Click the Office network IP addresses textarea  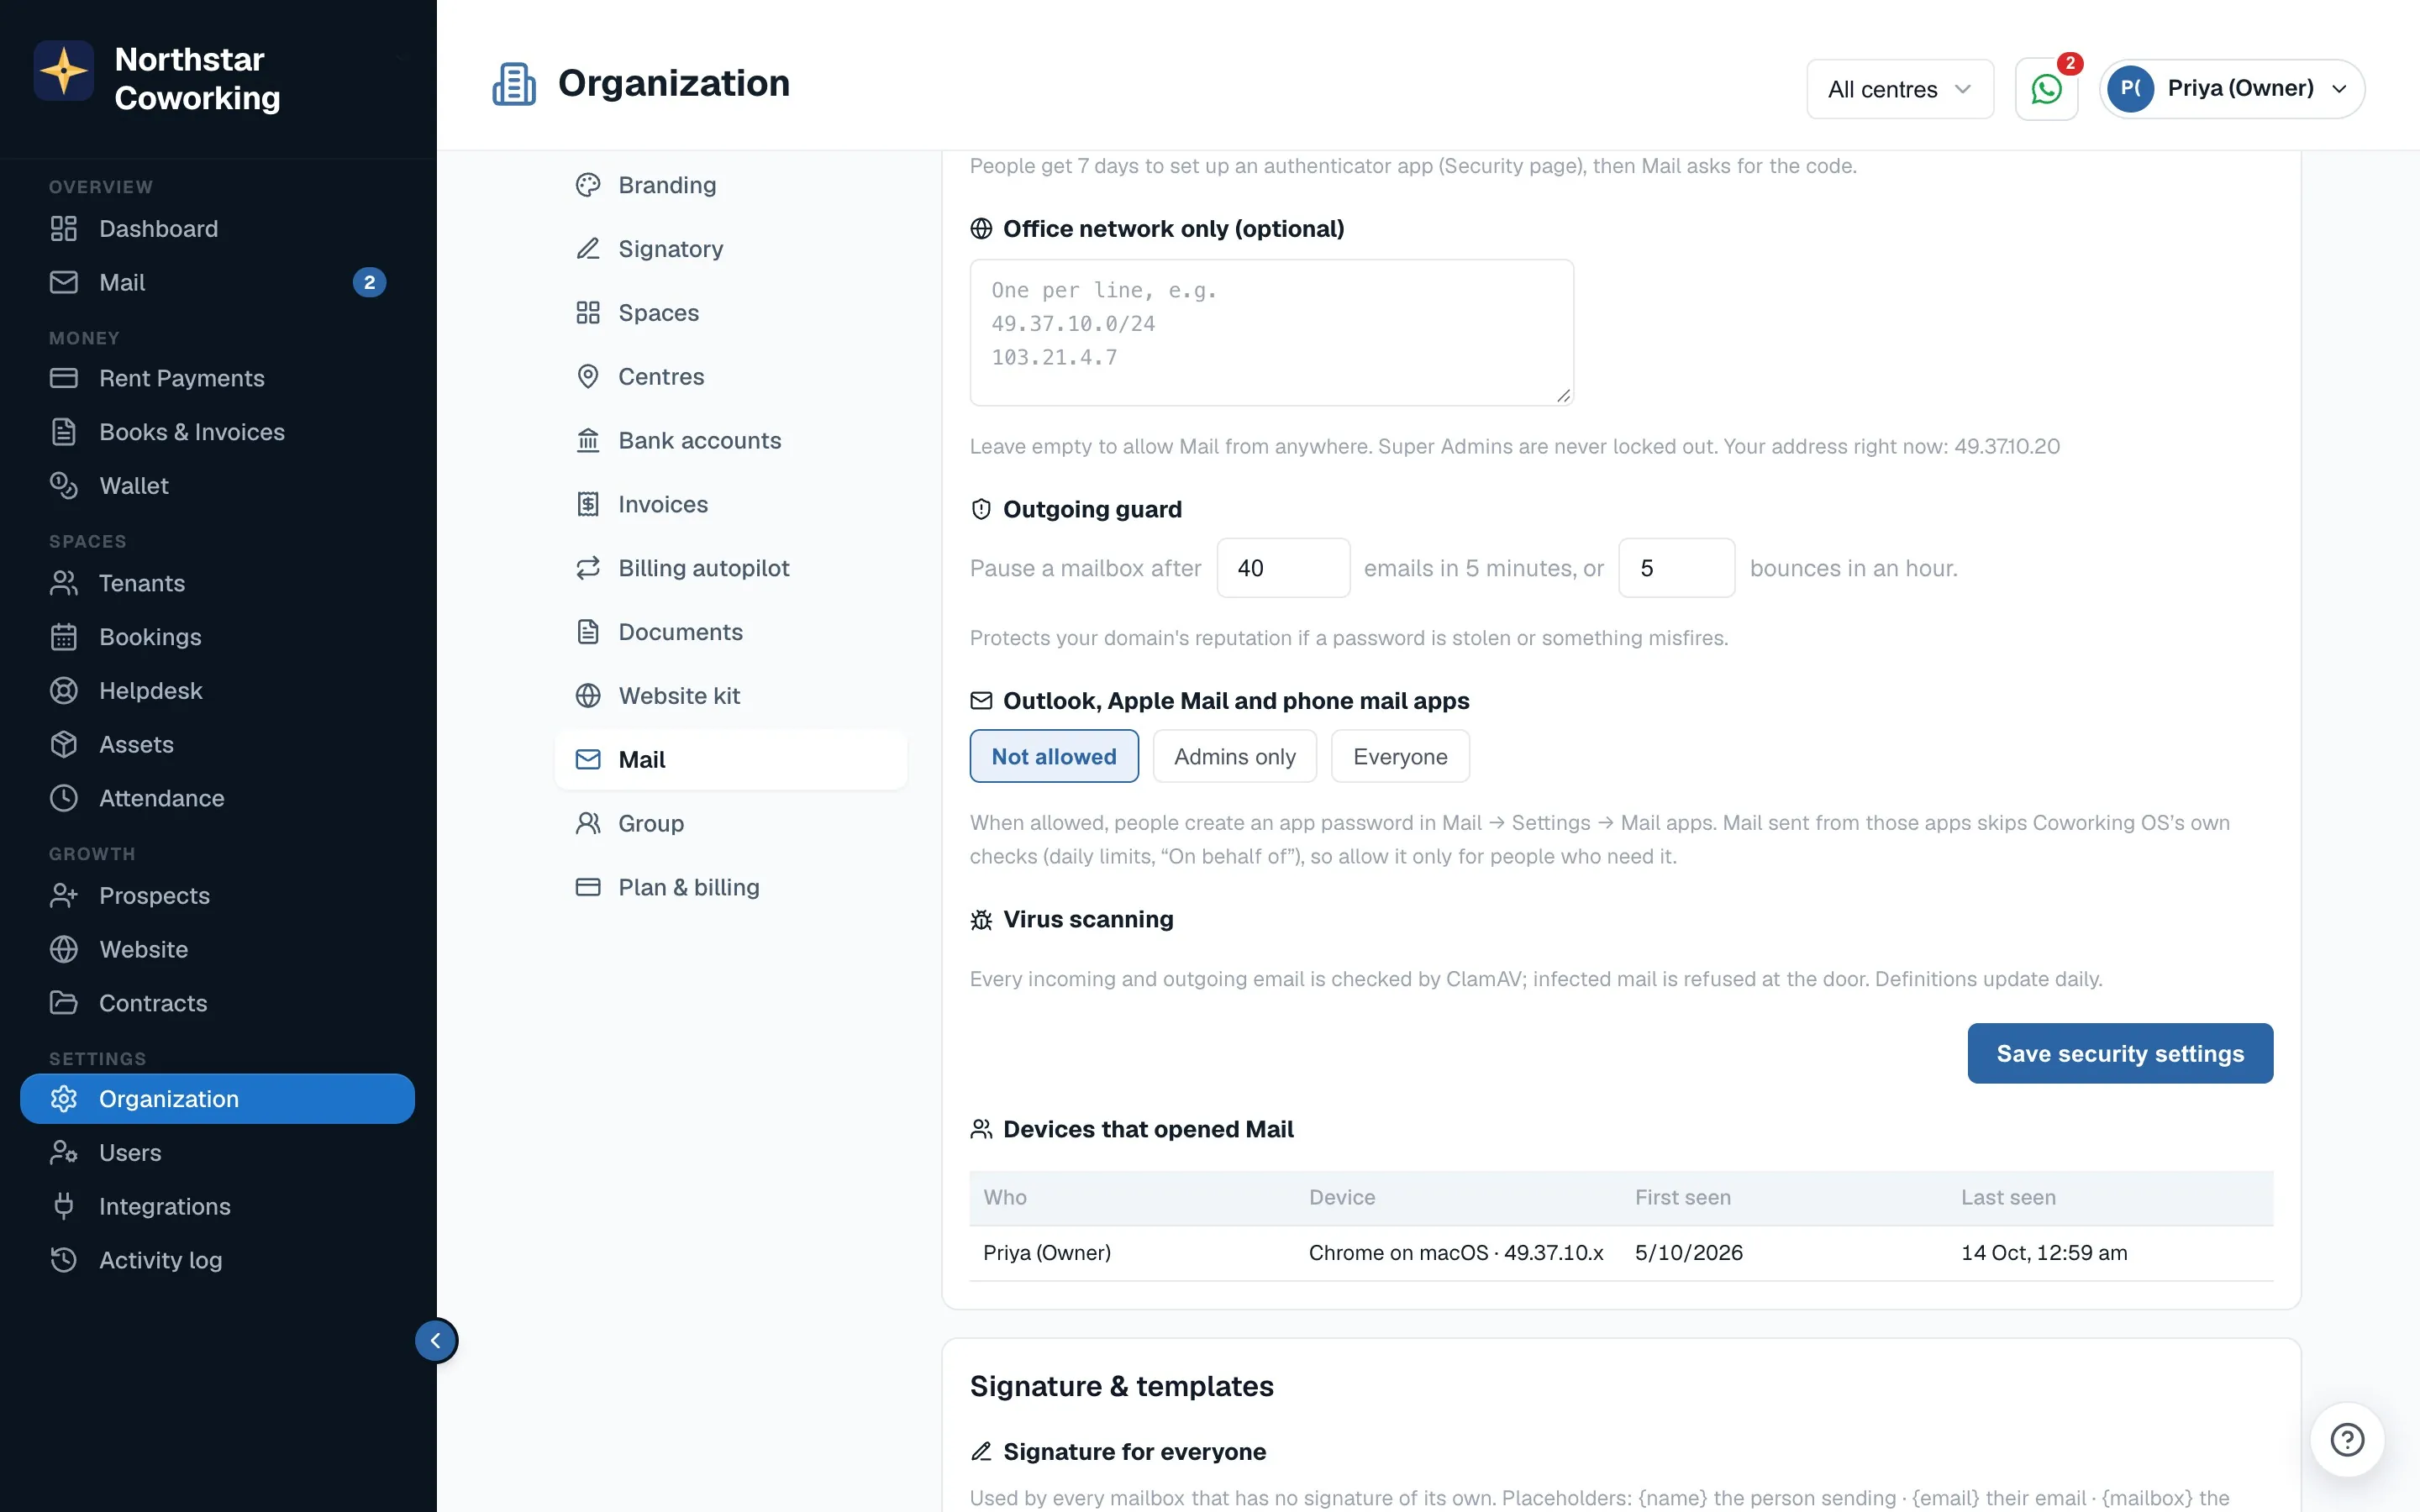pyautogui.click(x=1272, y=333)
